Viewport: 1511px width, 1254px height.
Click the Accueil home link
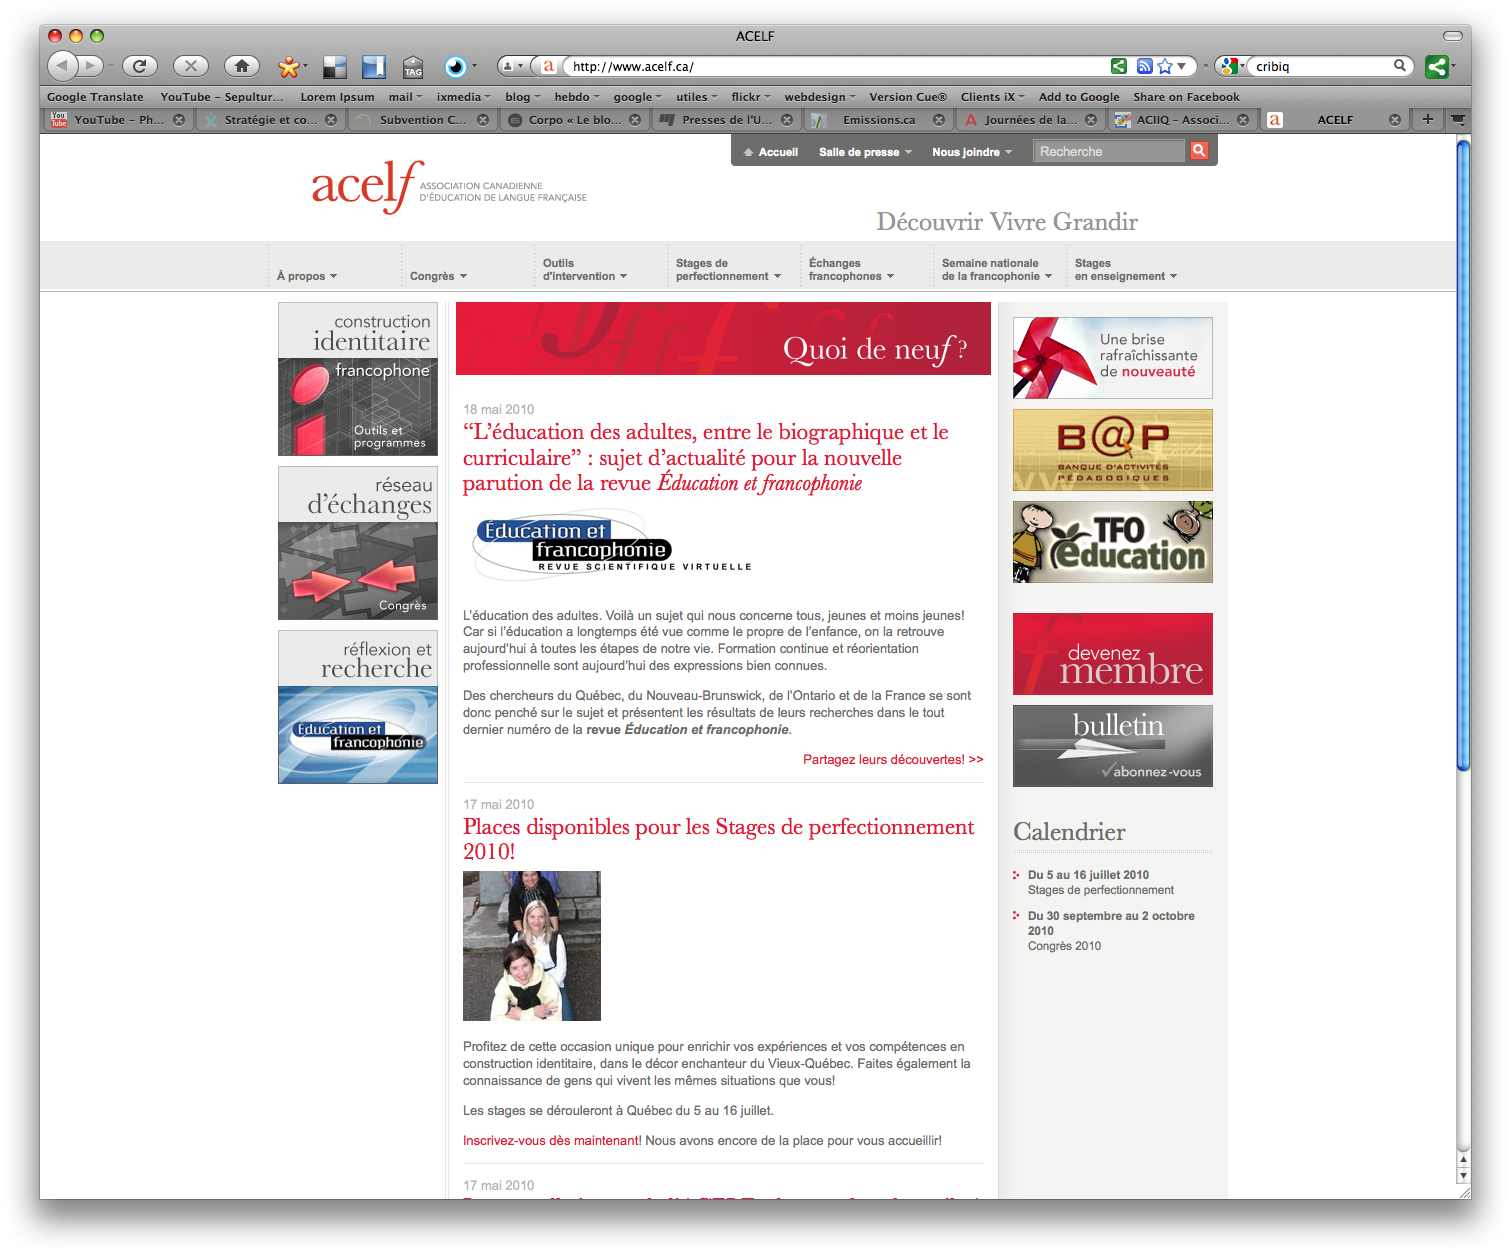point(770,152)
